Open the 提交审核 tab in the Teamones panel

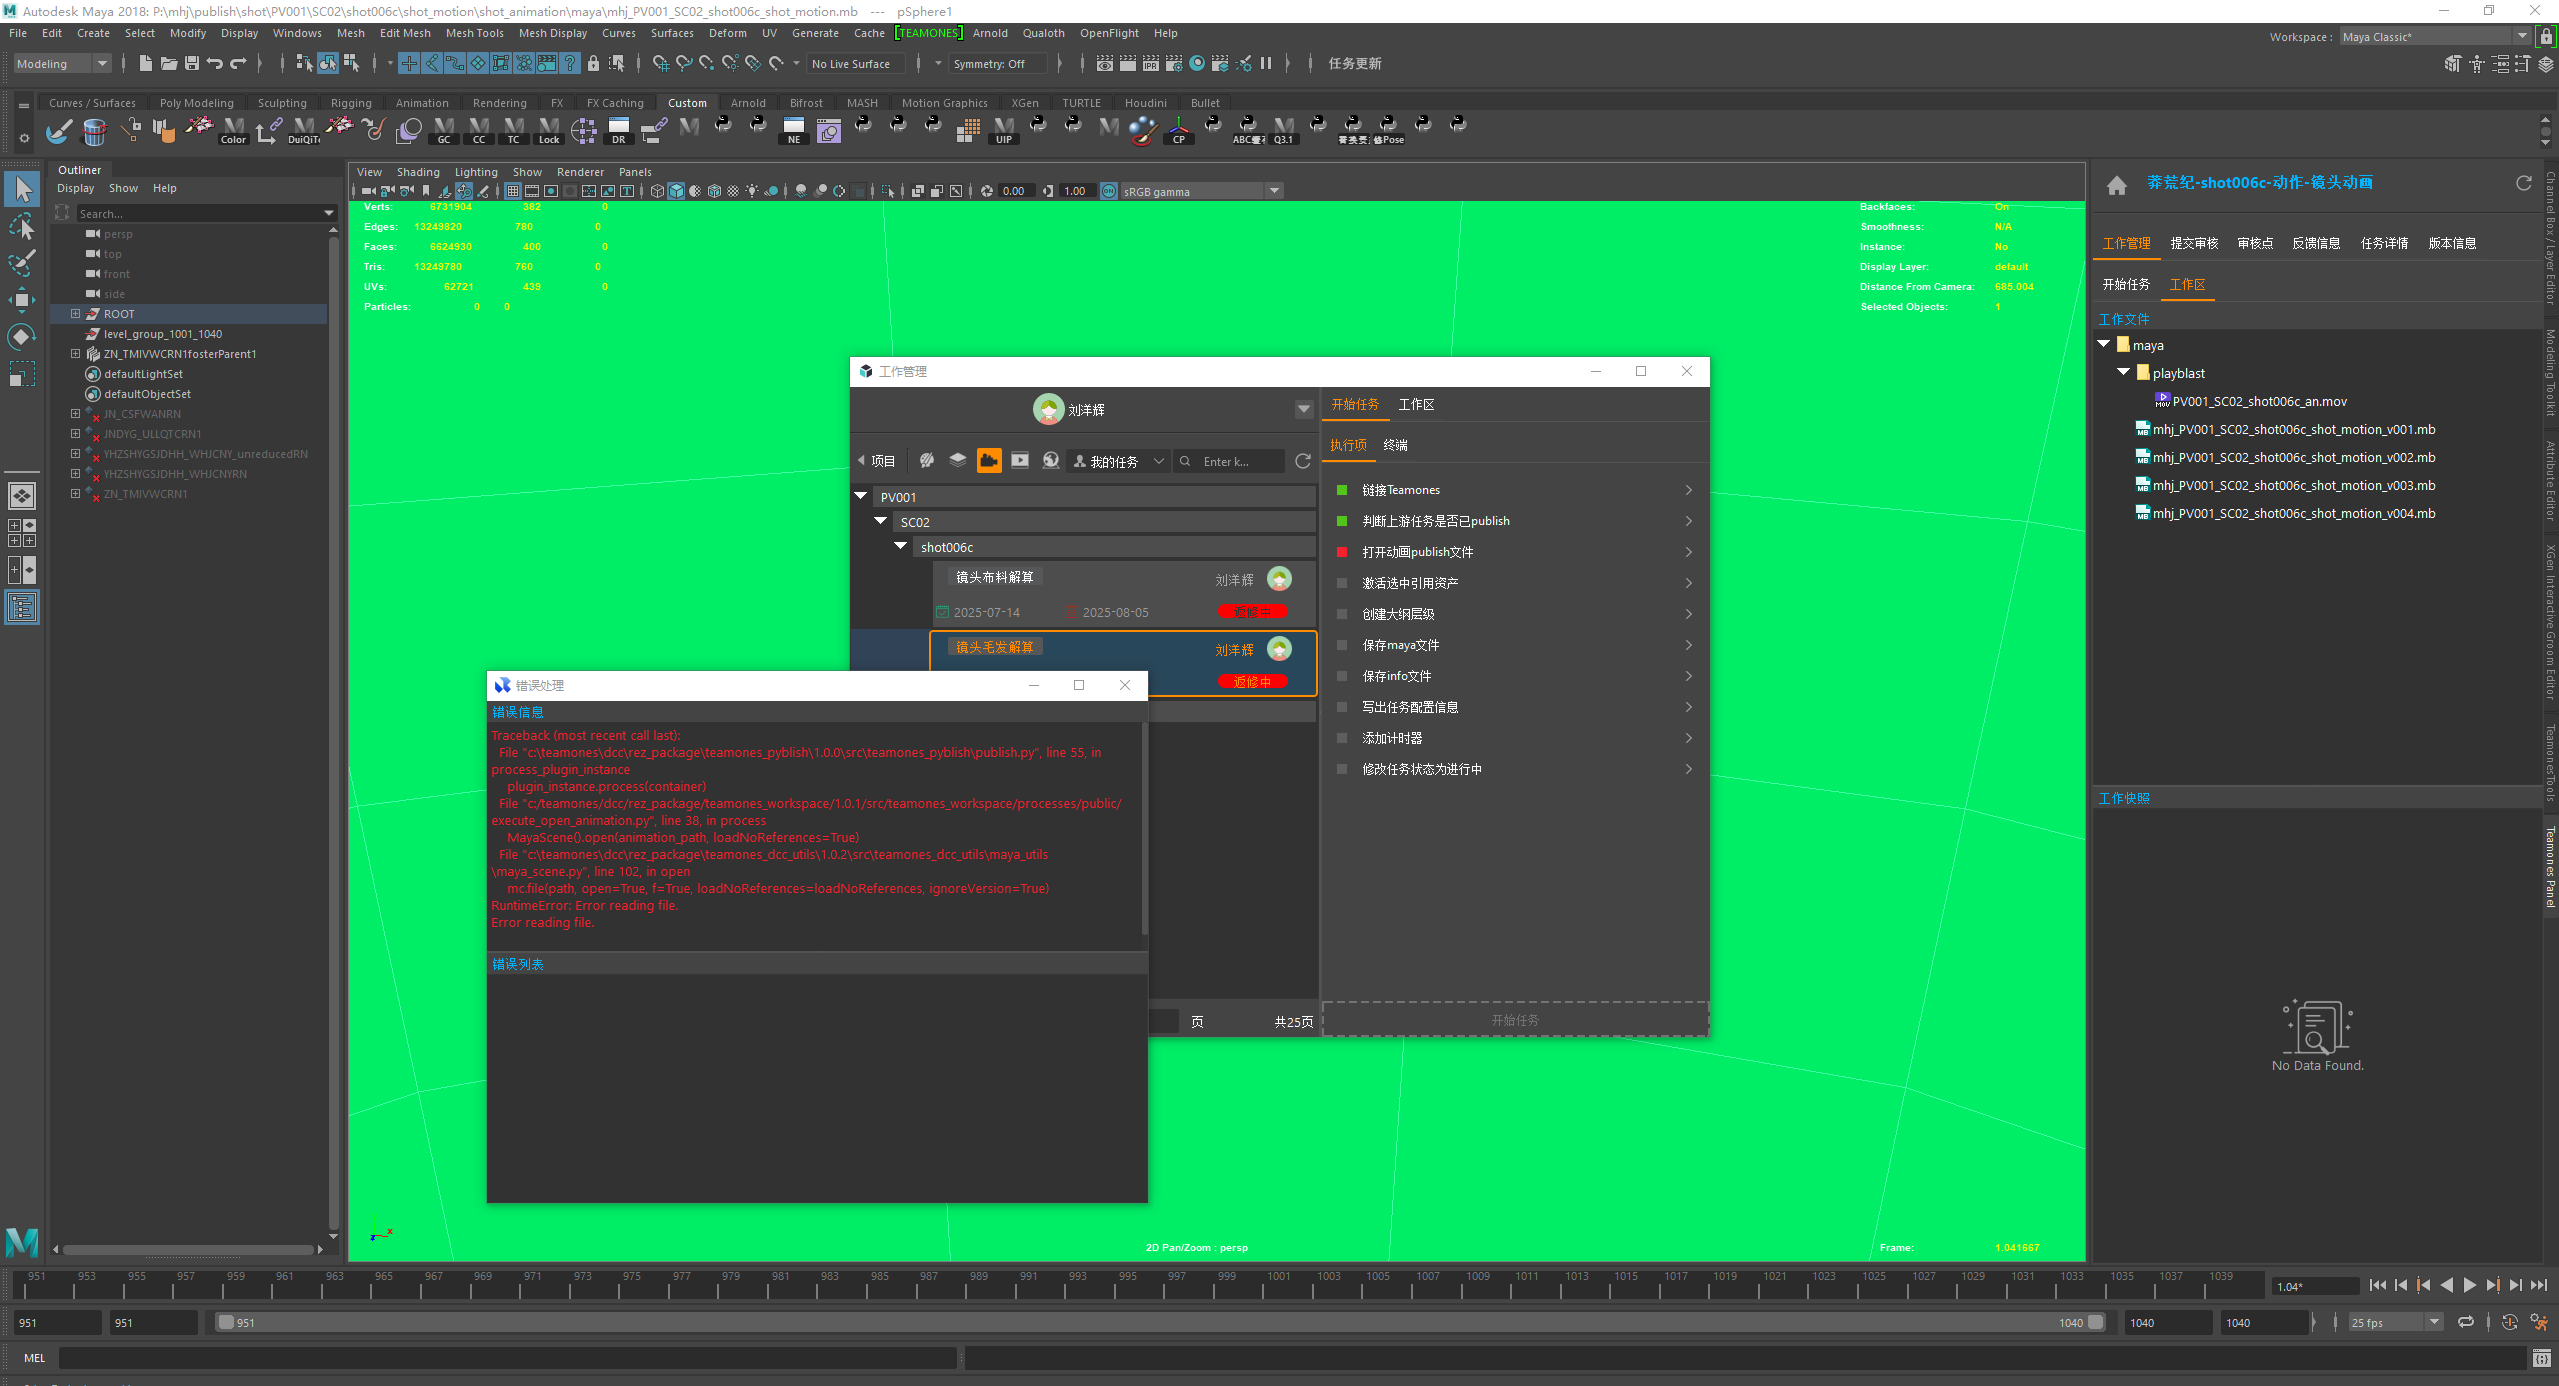(2193, 243)
